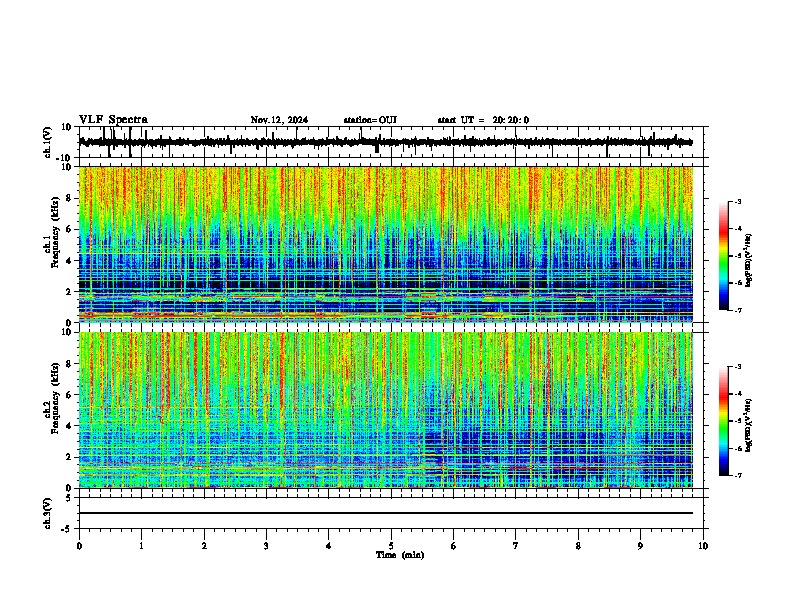
Task: Click the ch.2 colorbar log(PSD) label
Action: coord(749,425)
